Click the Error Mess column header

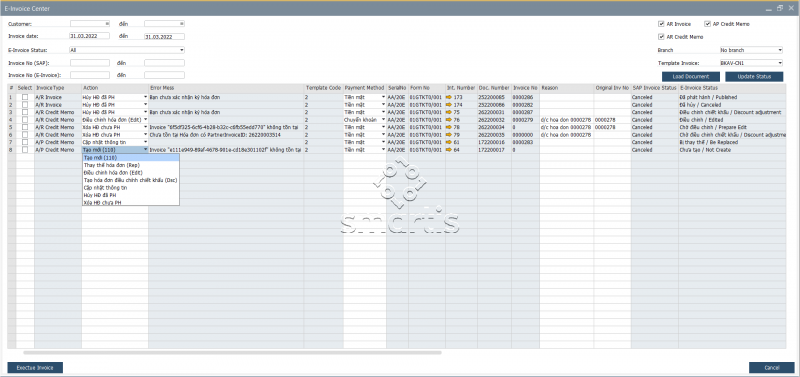pyautogui.click(x=226, y=88)
